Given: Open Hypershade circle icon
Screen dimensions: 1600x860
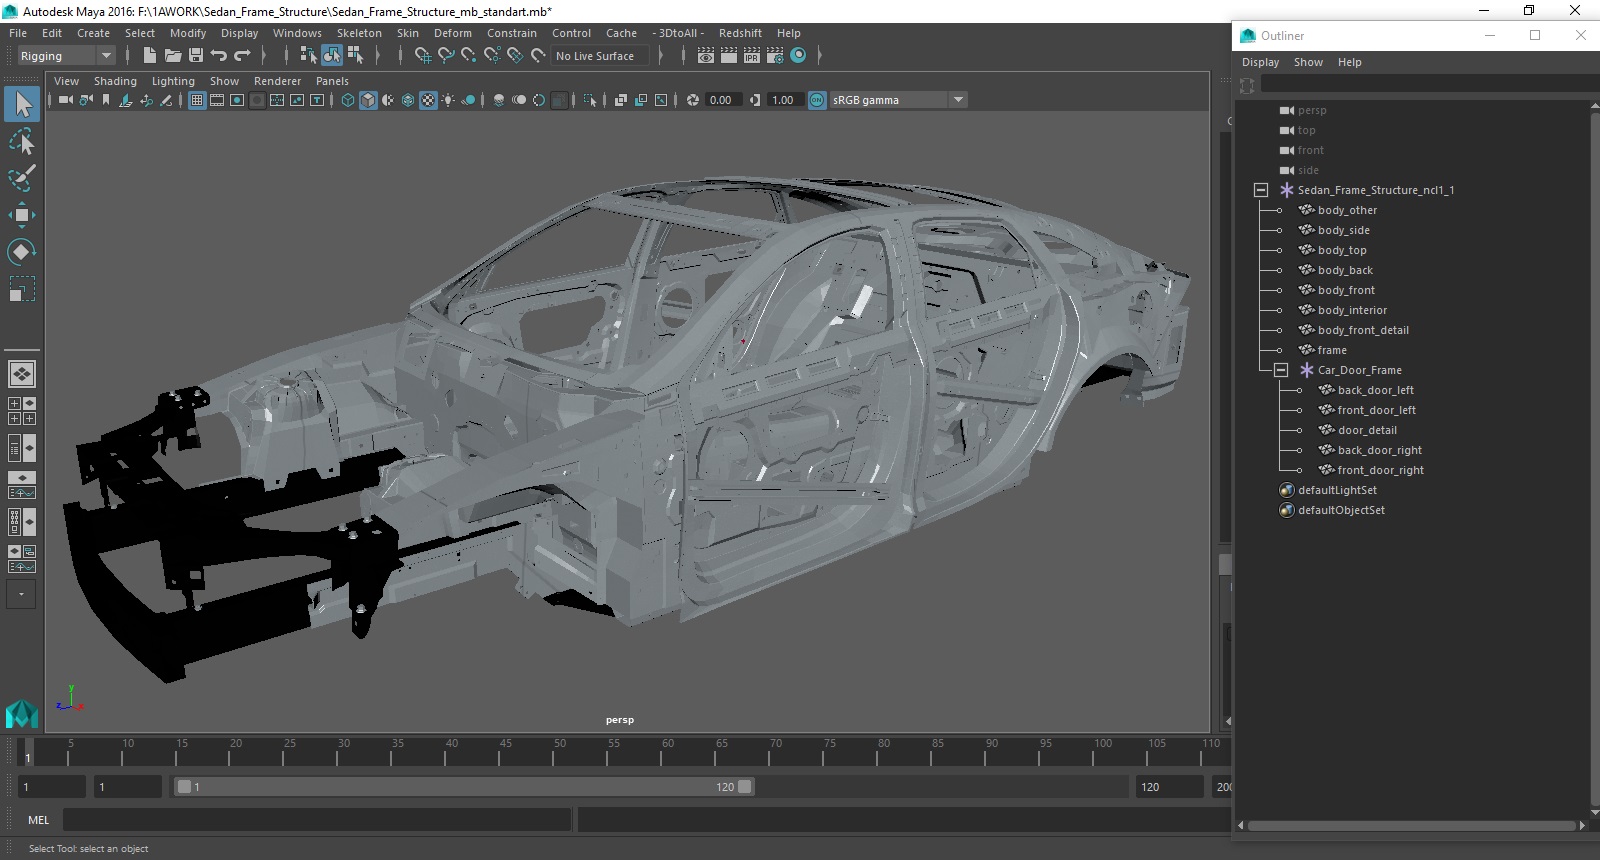Looking at the screenshot, I should point(798,56).
